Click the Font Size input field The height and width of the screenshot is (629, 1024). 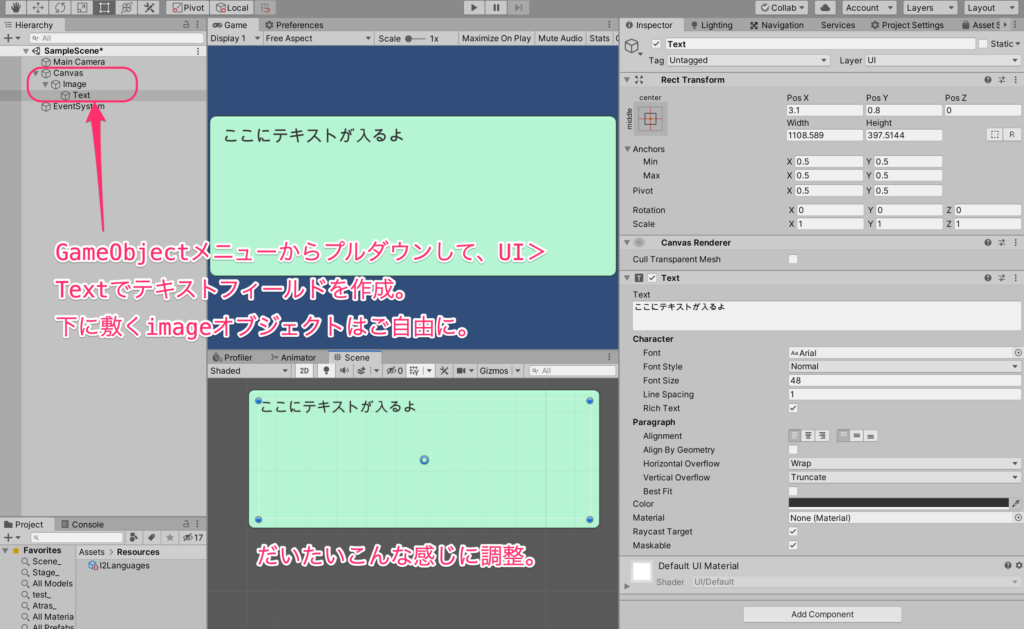tap(903, 381)
